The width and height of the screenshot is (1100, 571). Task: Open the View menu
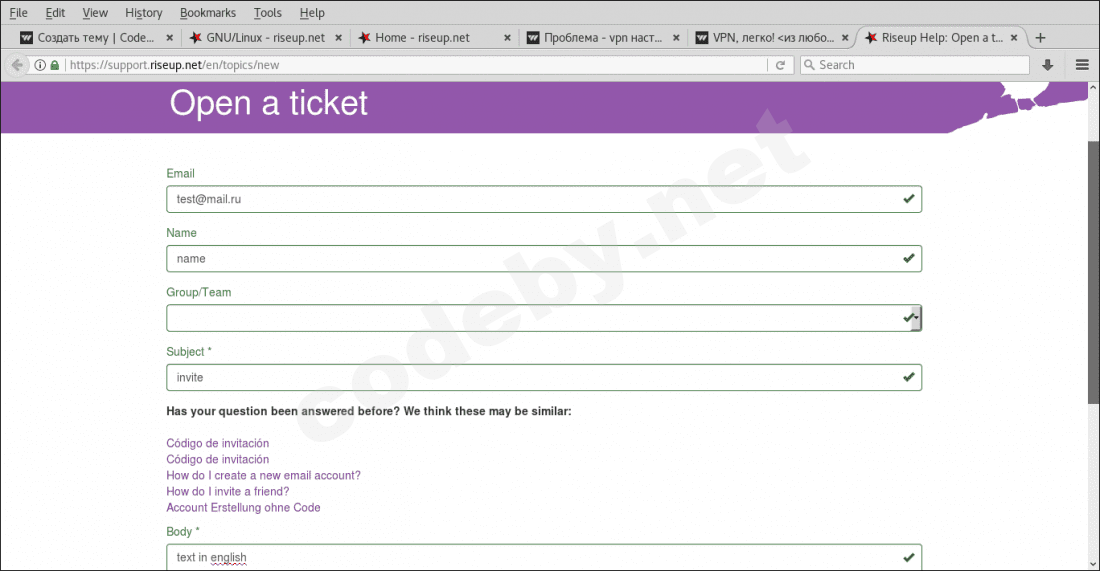pos(95,13)
